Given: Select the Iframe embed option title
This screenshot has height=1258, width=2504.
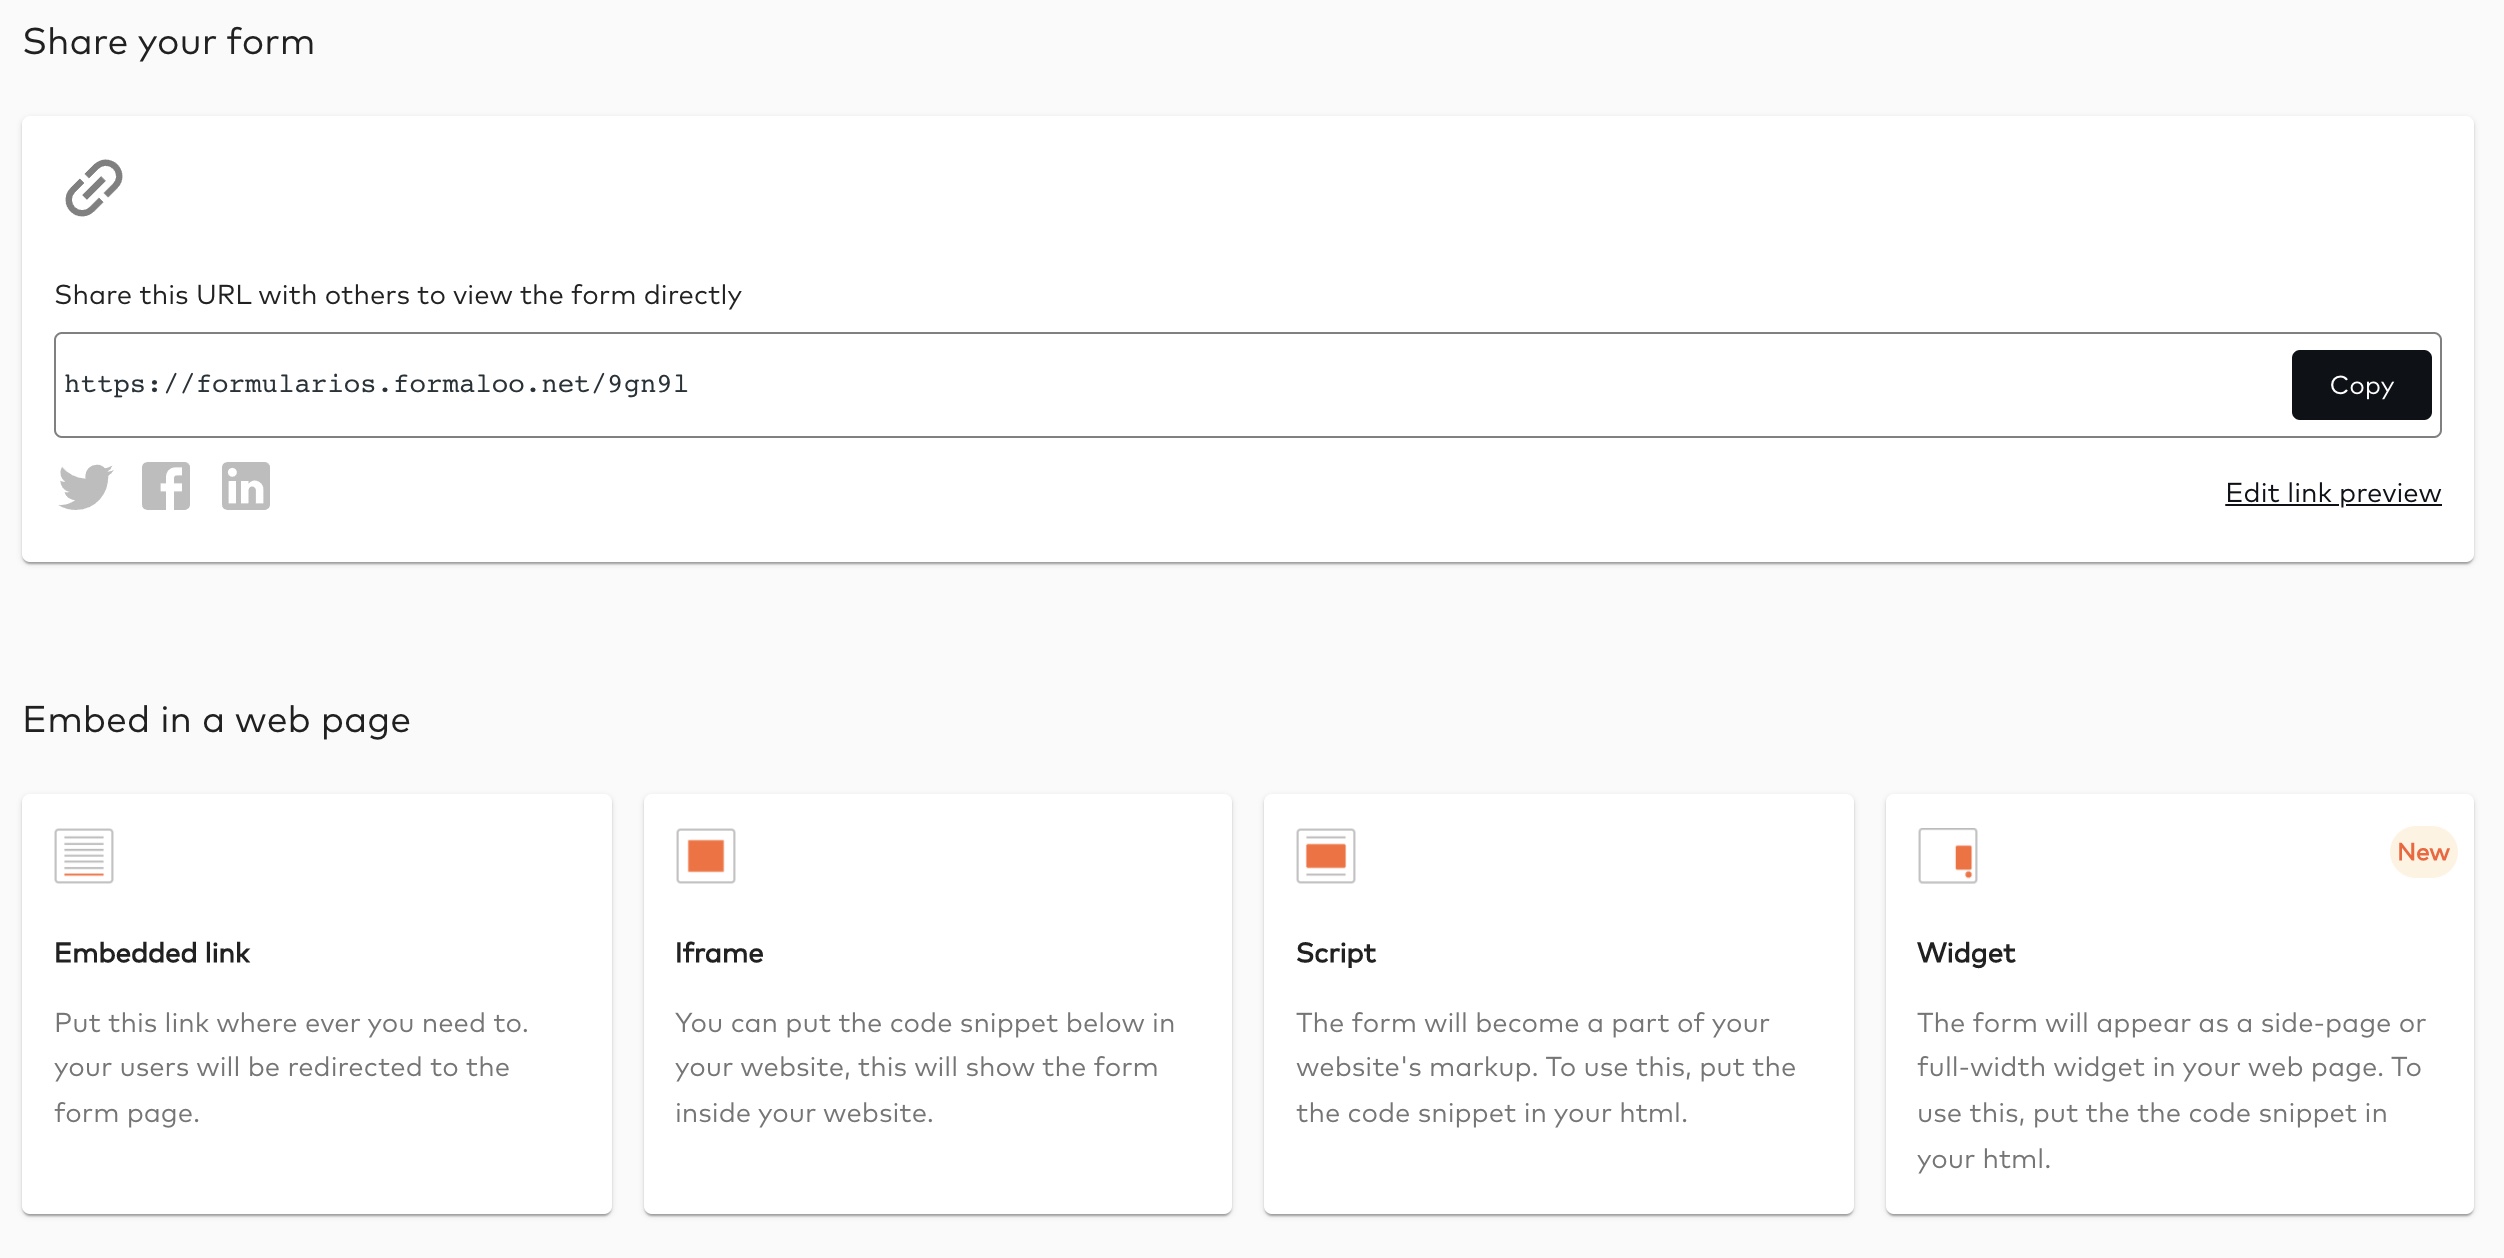Looking at the screenshot, I should pyautogui.click(x=719, y=953).
